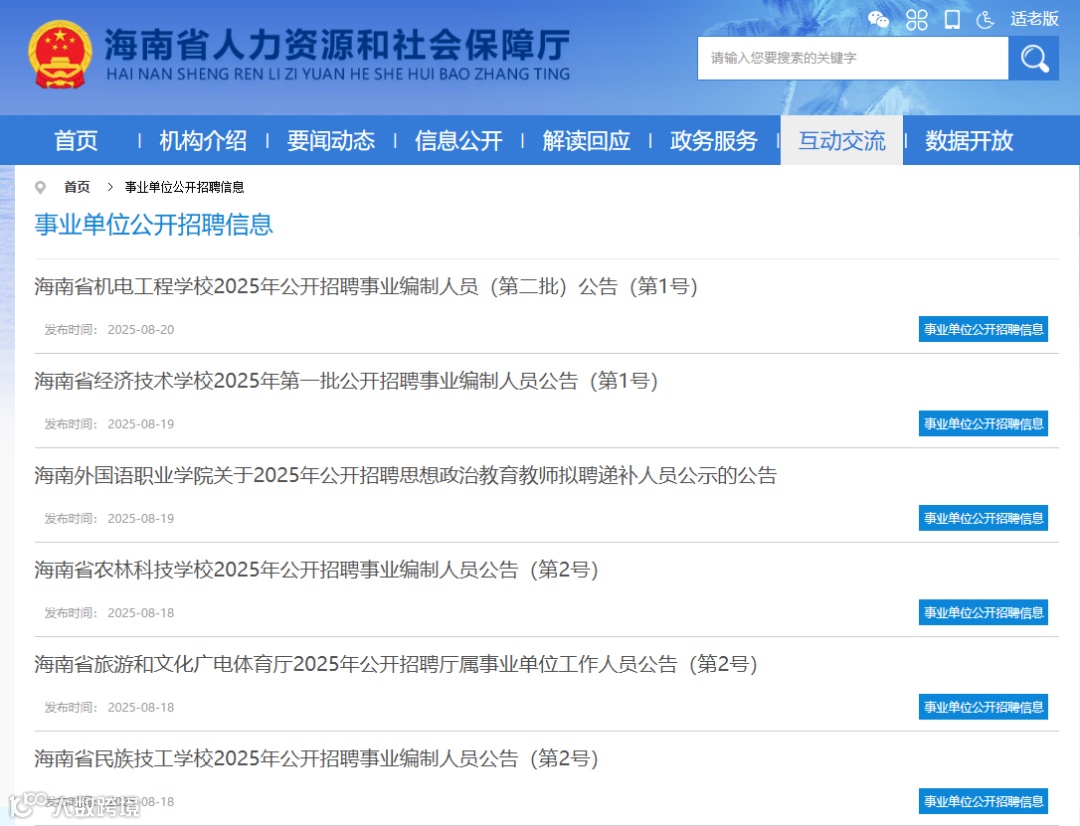Image resolution: width=1080 pixels, height=826 pixels.
Task: Click category tag for 民族技工学校 entry
Action: click(983, 801)
